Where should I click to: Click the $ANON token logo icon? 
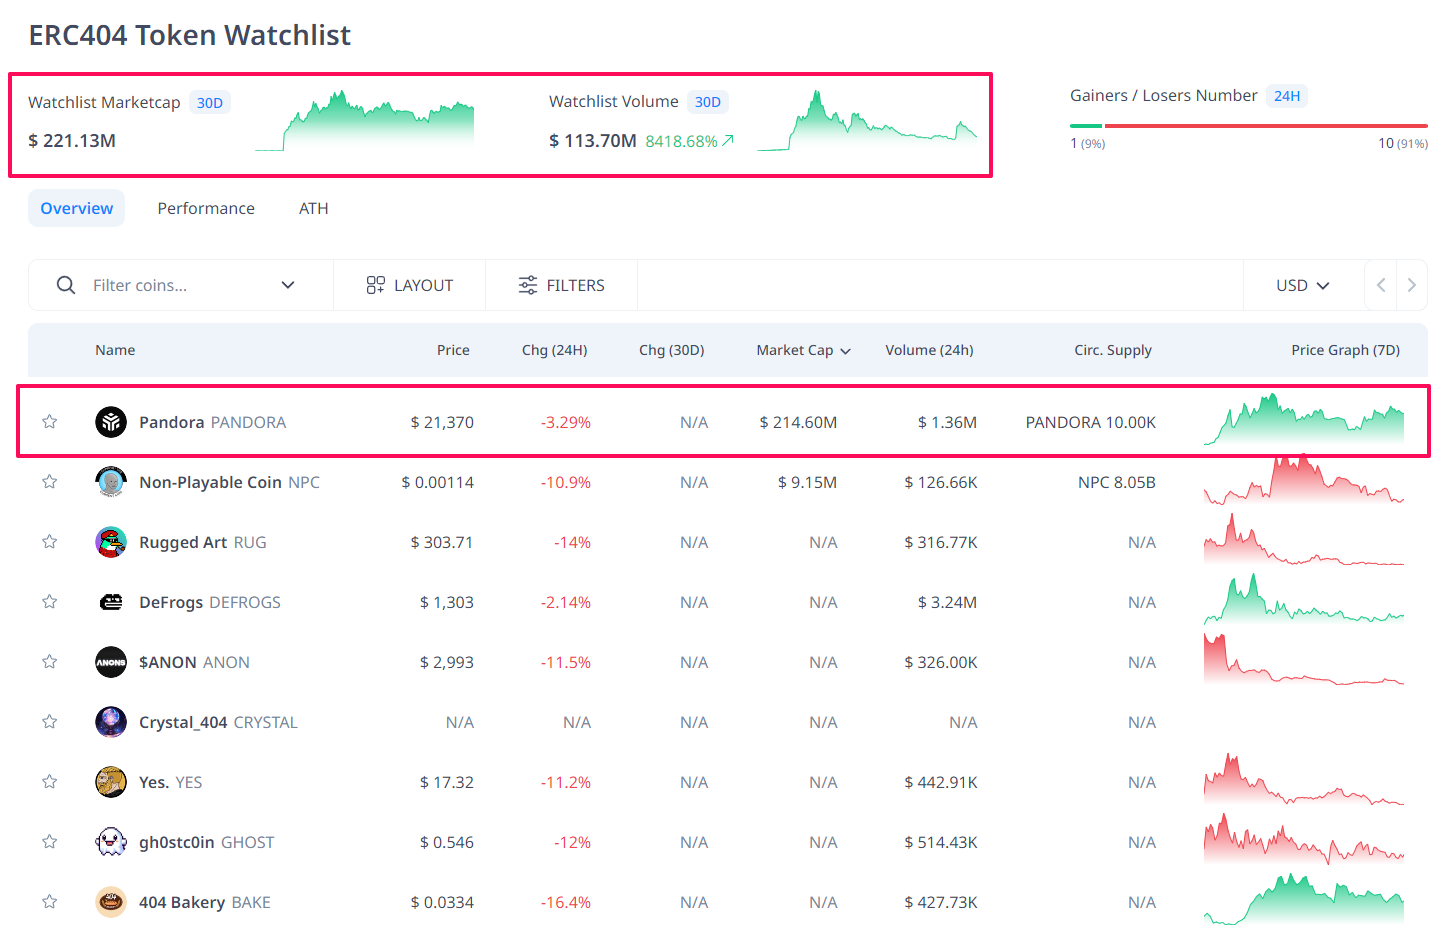point(111,662)
